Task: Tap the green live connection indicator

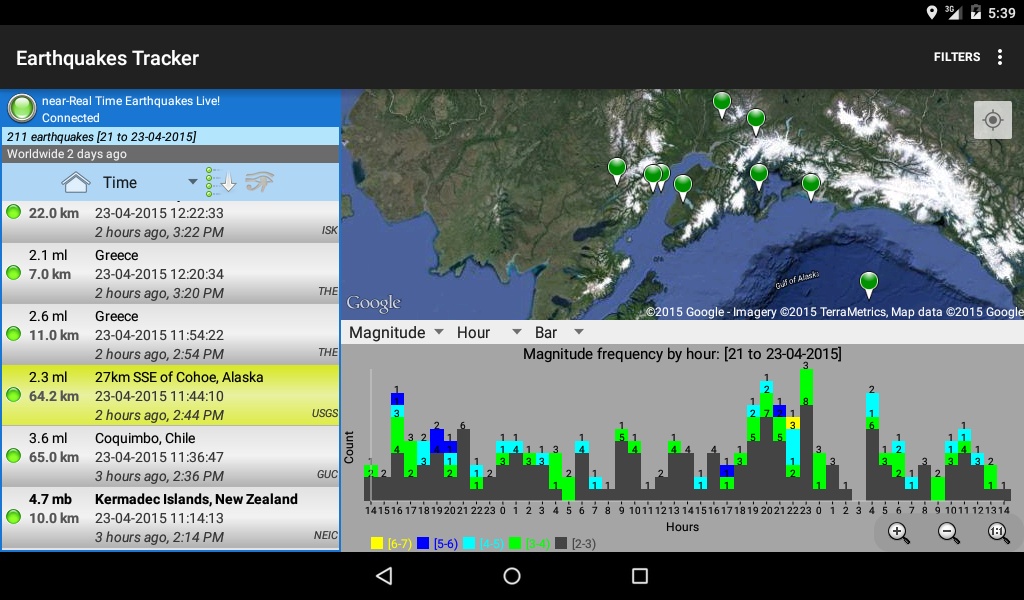Action: pyautogui.click(x=22, y=108)
